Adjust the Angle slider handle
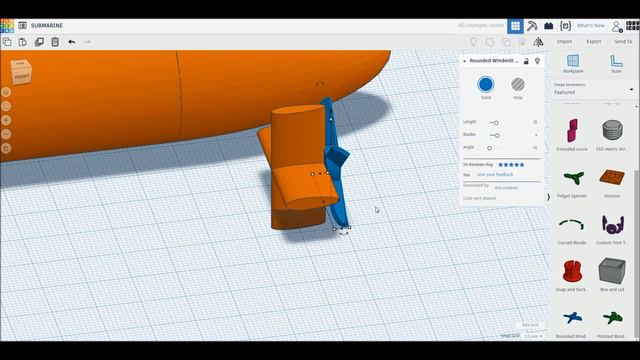 tap(489, 148)
